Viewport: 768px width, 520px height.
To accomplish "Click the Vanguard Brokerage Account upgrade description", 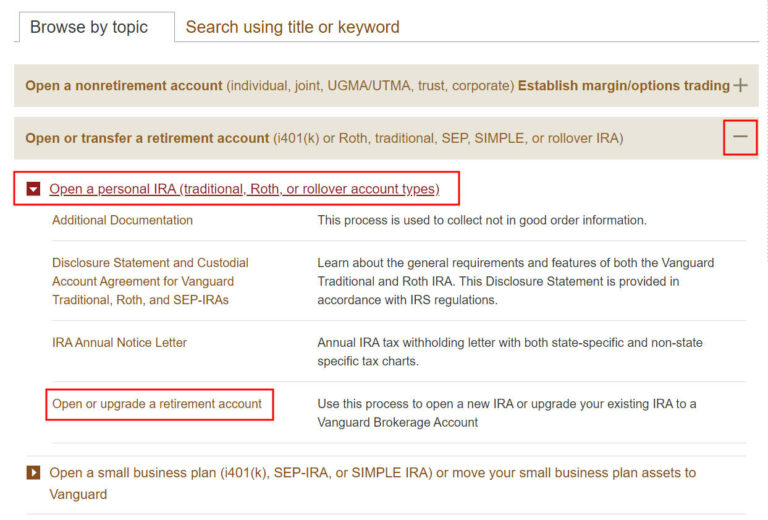I will coord(506,412).
